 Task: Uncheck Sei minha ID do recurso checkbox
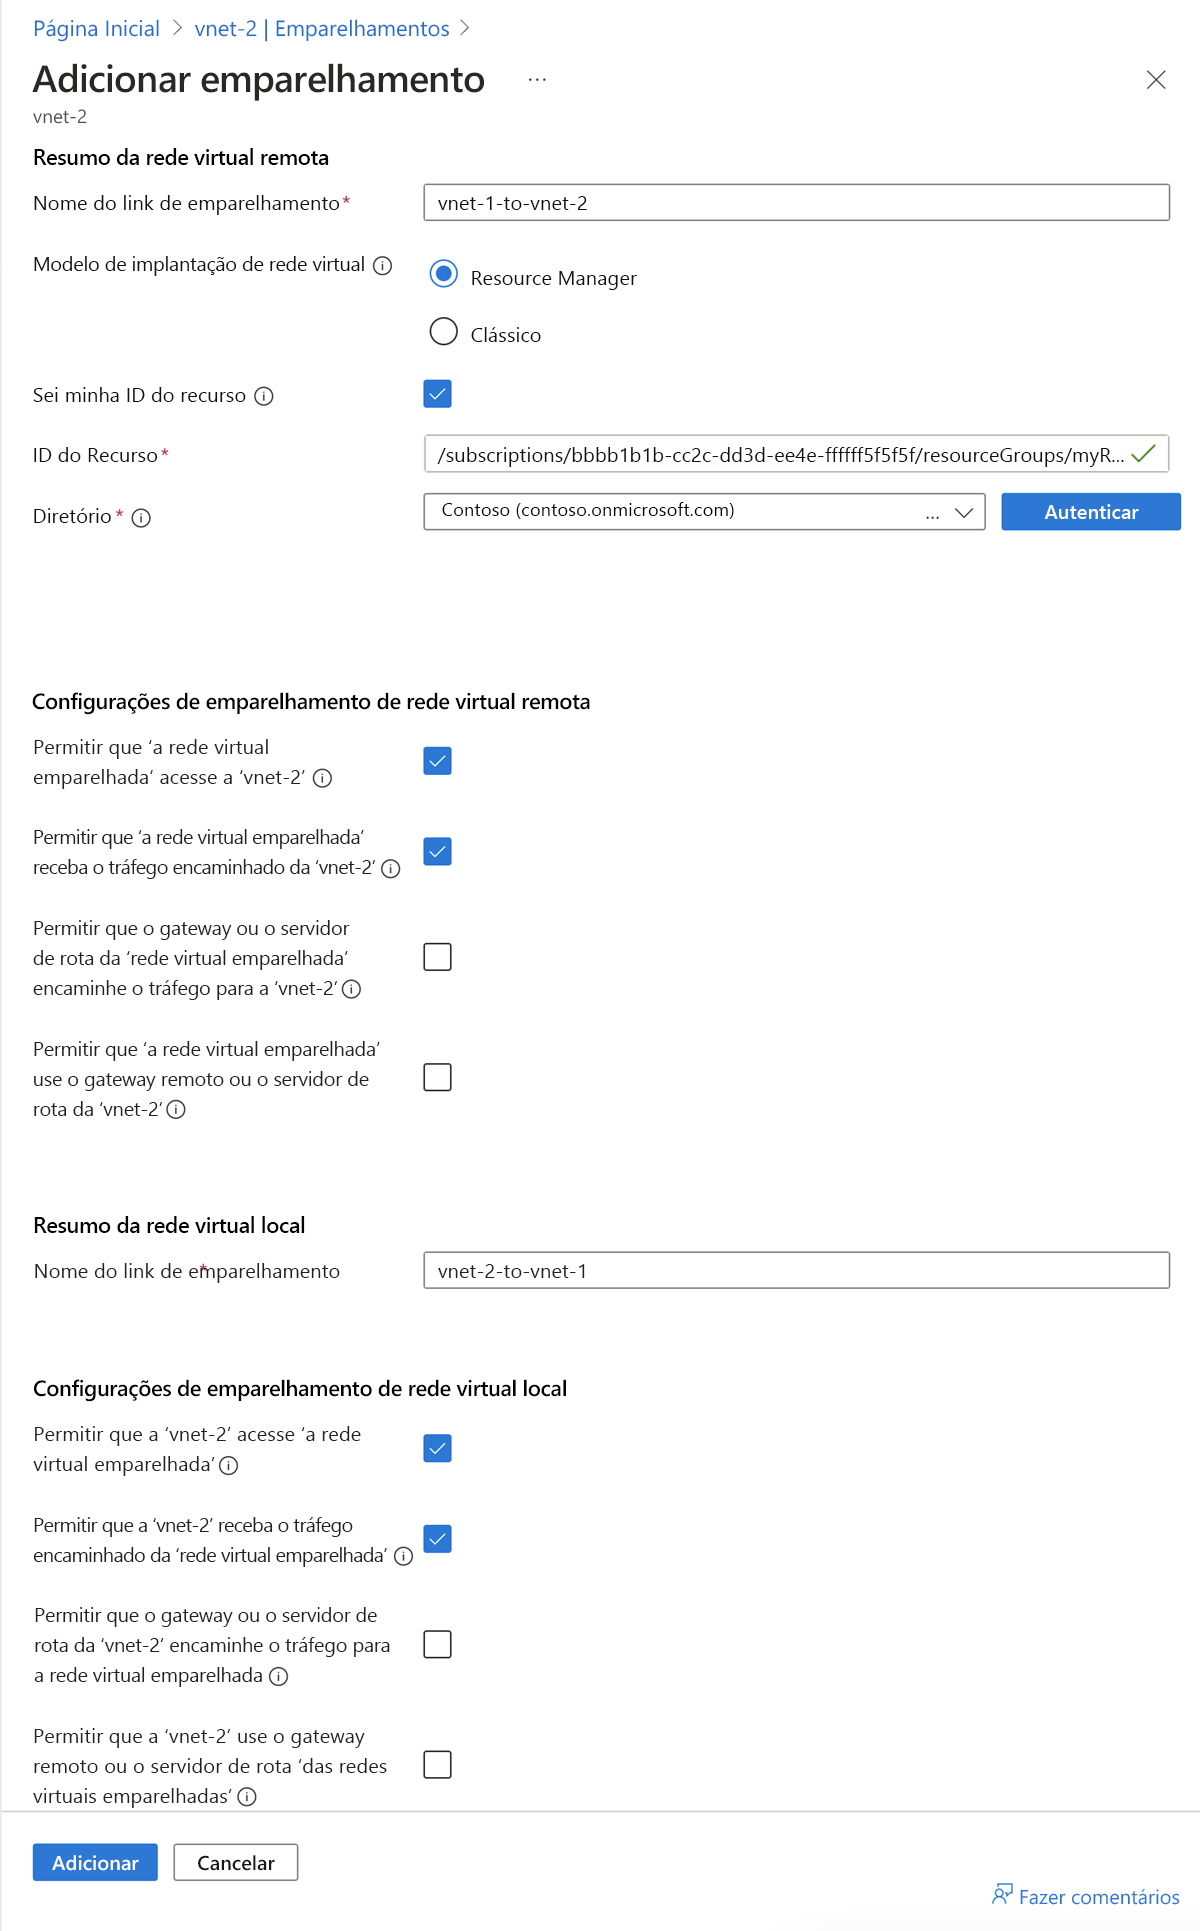click(x=438, y=394)
